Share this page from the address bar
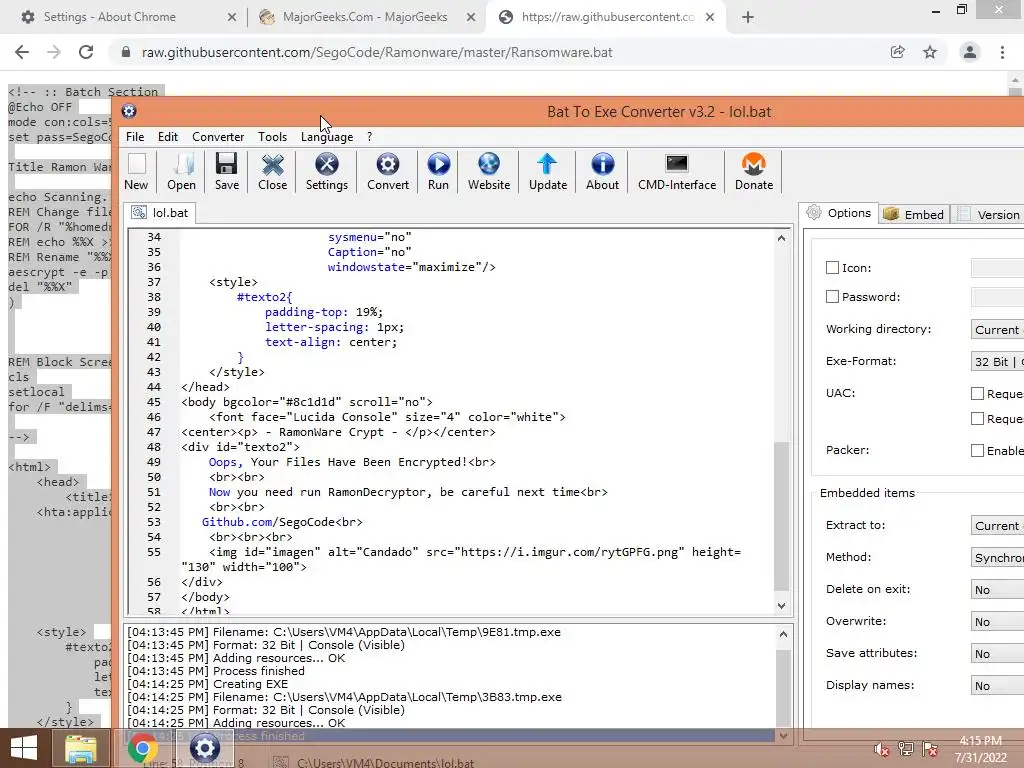The height and width of the screenshot is (768, 1024). 898,52
